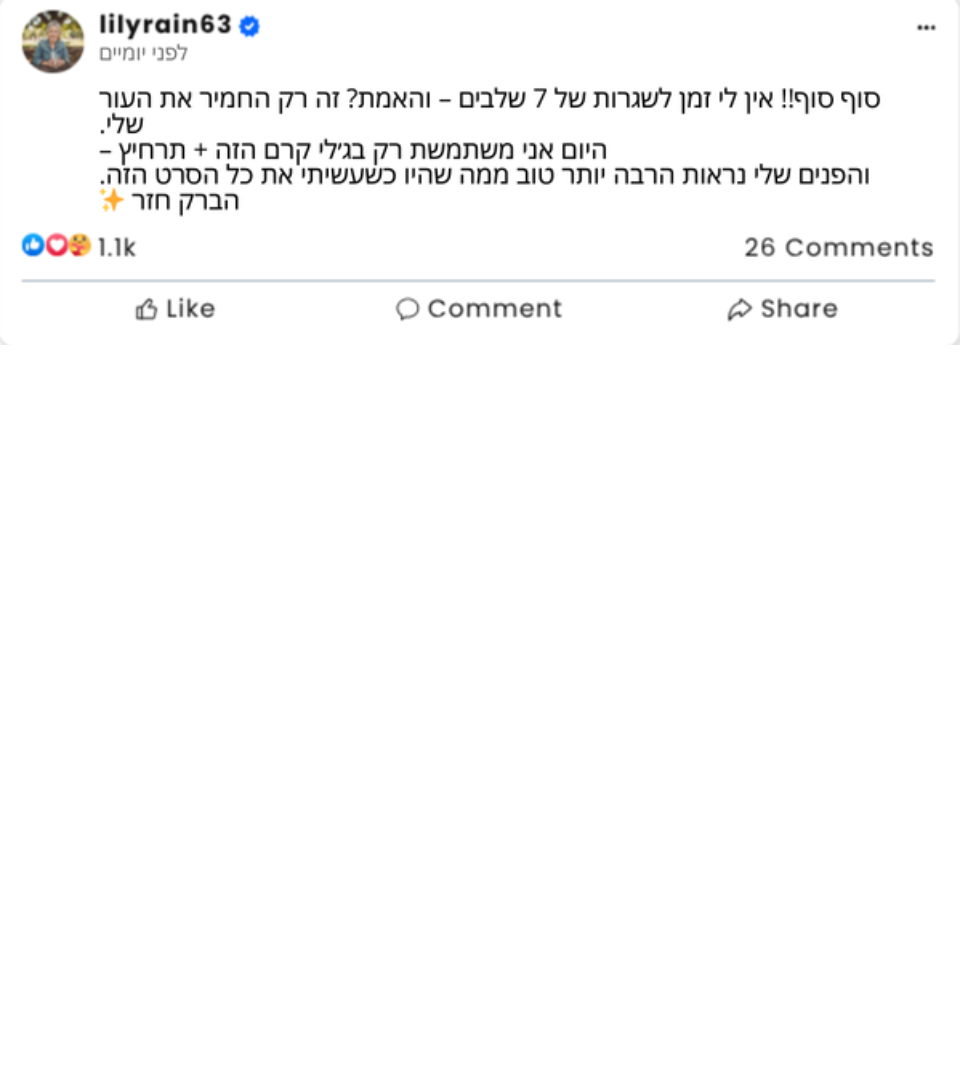Click the post line starting "והפנים שלי"

click(485, 176)
